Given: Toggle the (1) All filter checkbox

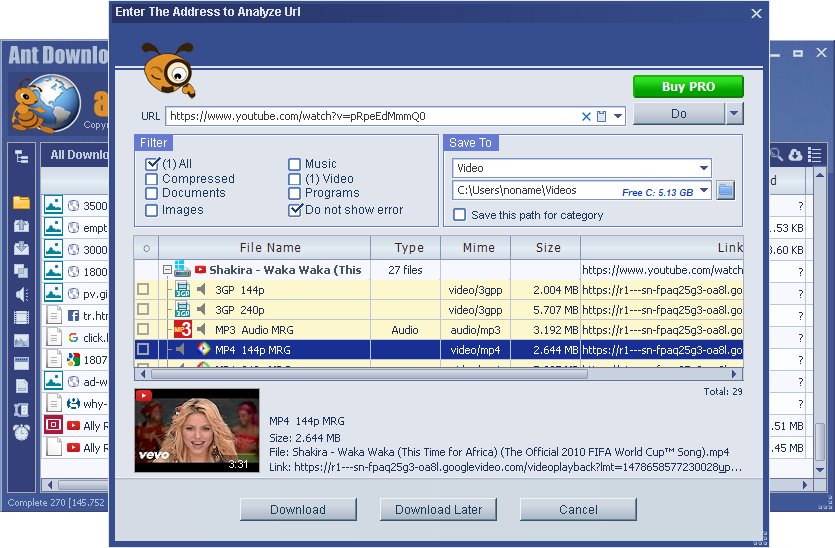Looking at the screenshot, I should (x=152, y=164).
